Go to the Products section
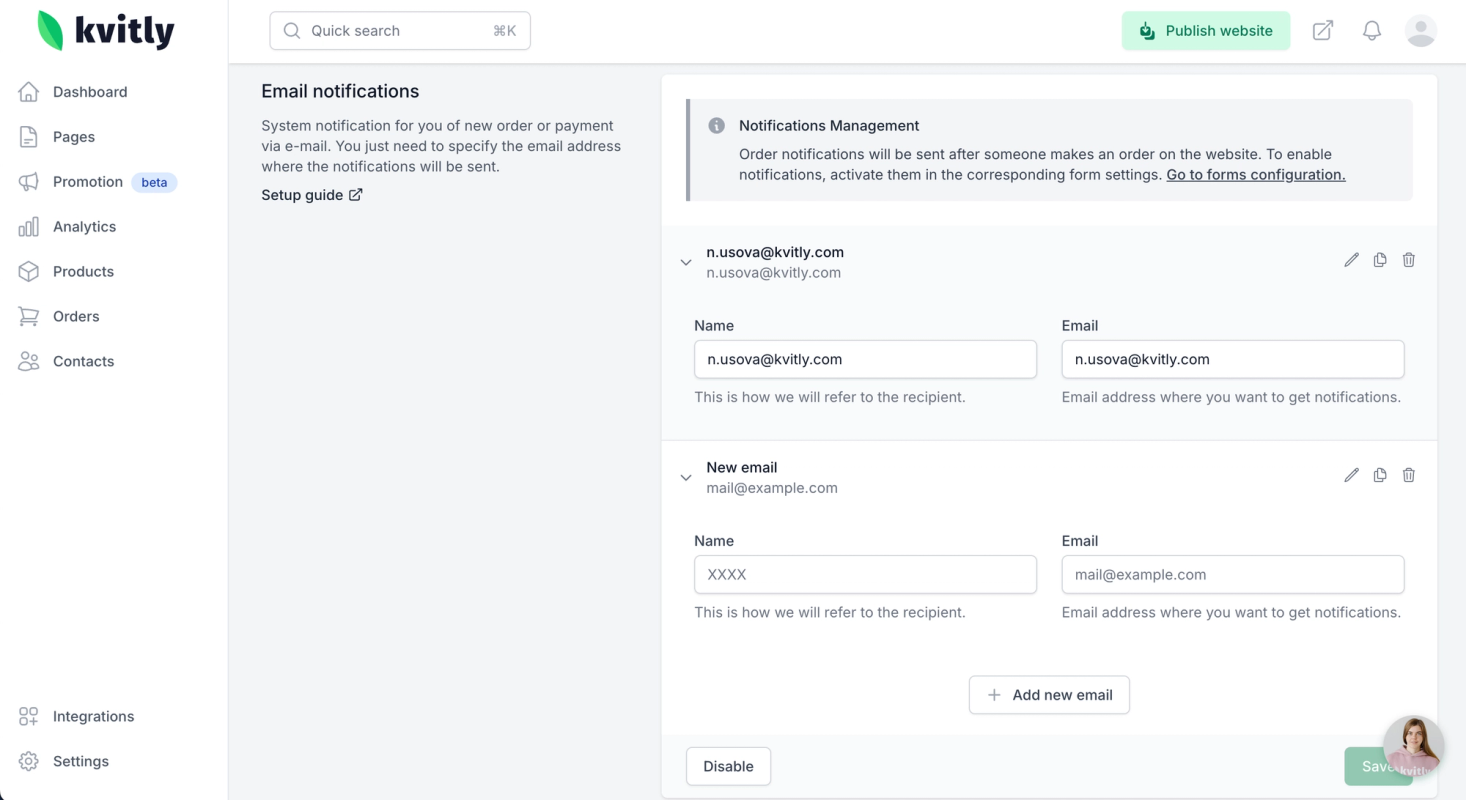 click(x=83, y=272)
